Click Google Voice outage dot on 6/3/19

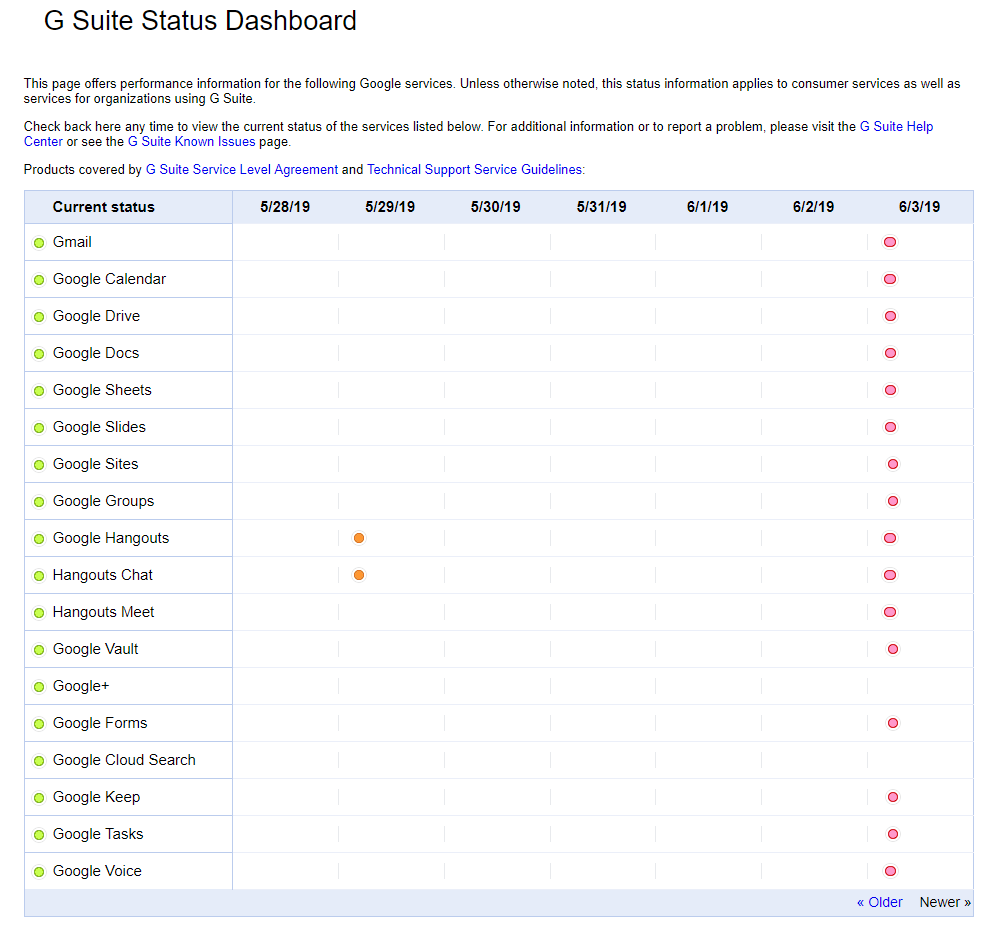tap(890, 871)
